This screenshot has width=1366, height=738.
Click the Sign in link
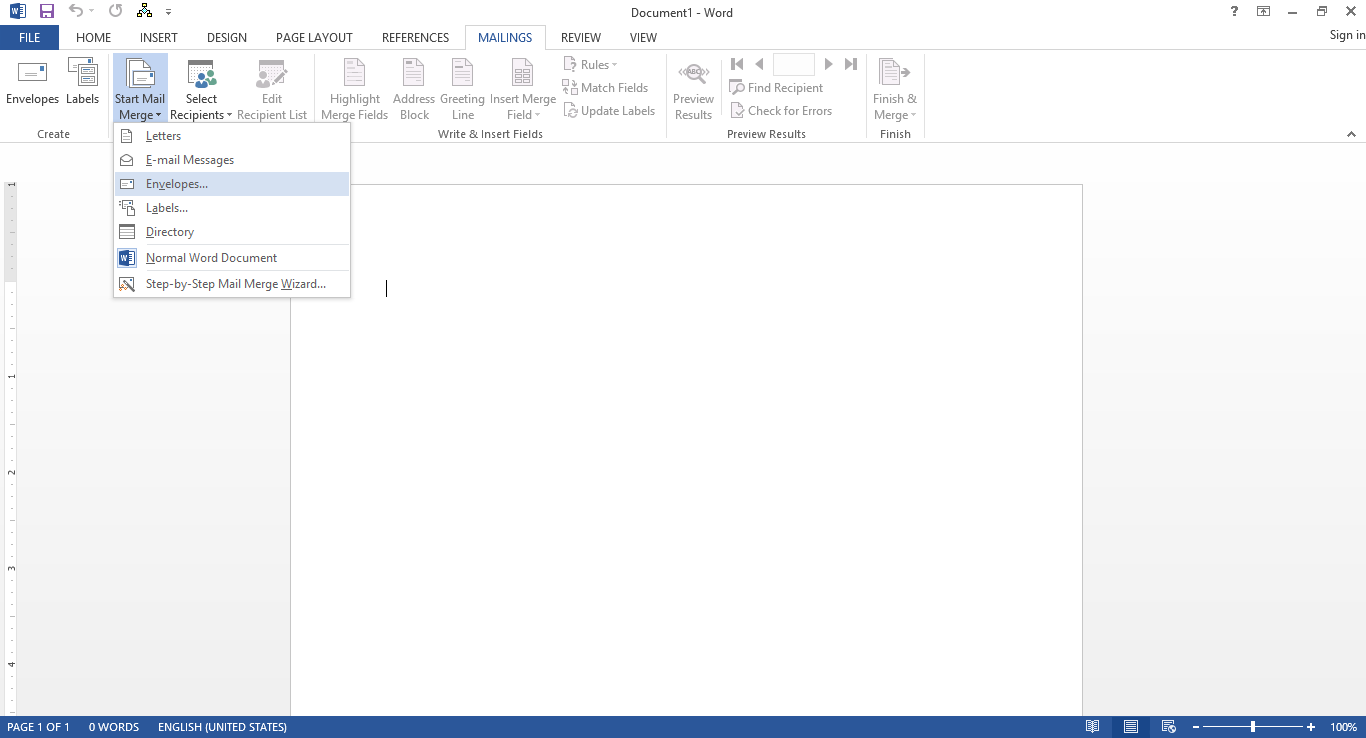click(1347, 36)
